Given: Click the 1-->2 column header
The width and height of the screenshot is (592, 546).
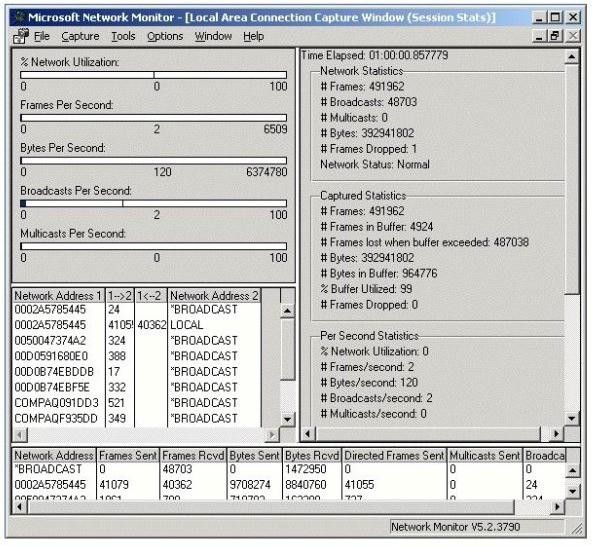Looking at the screenshot, I should click(x=120, y=296).
